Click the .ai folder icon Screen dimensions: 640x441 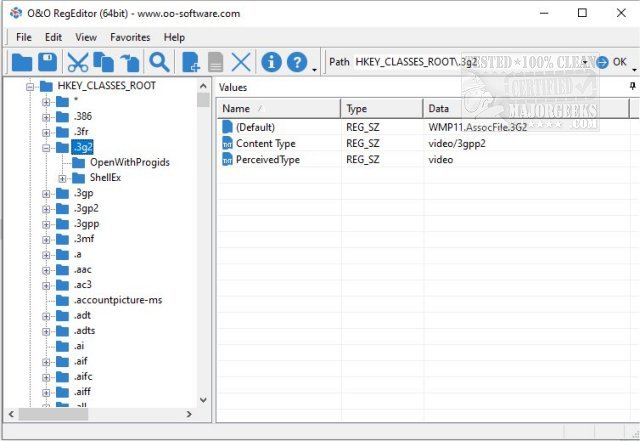62,346
